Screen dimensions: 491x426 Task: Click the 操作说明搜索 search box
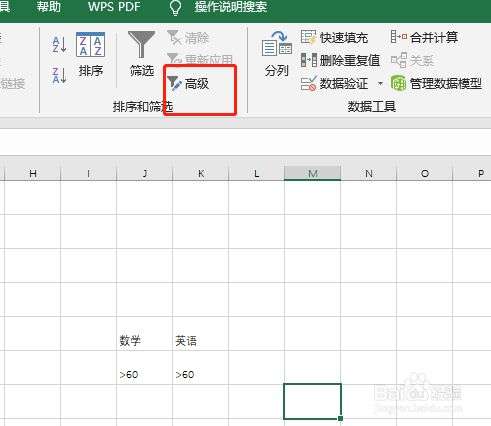pyautogui.click(x=231, y=7)
